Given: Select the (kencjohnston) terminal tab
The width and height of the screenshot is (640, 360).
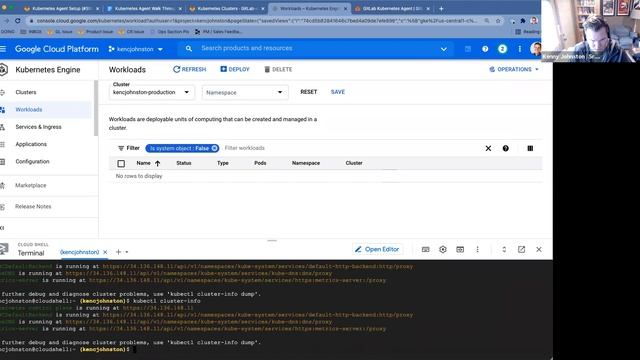Looking at the screenshot, I should [80, 252].
